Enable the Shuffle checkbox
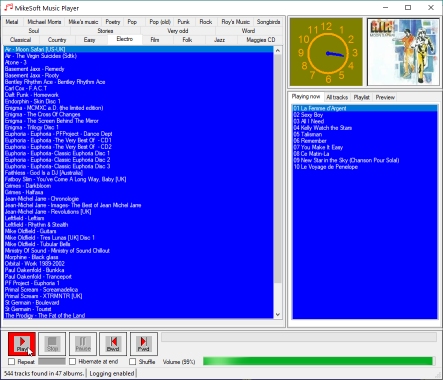Viewport: 443px width, 380px height. [133, 362]
